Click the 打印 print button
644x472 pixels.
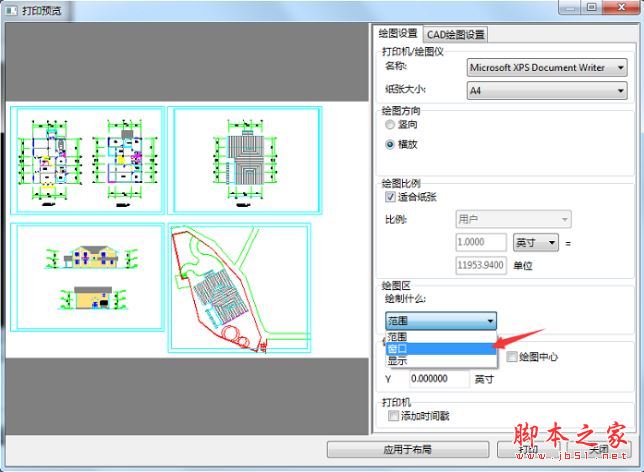pos(528,449)
